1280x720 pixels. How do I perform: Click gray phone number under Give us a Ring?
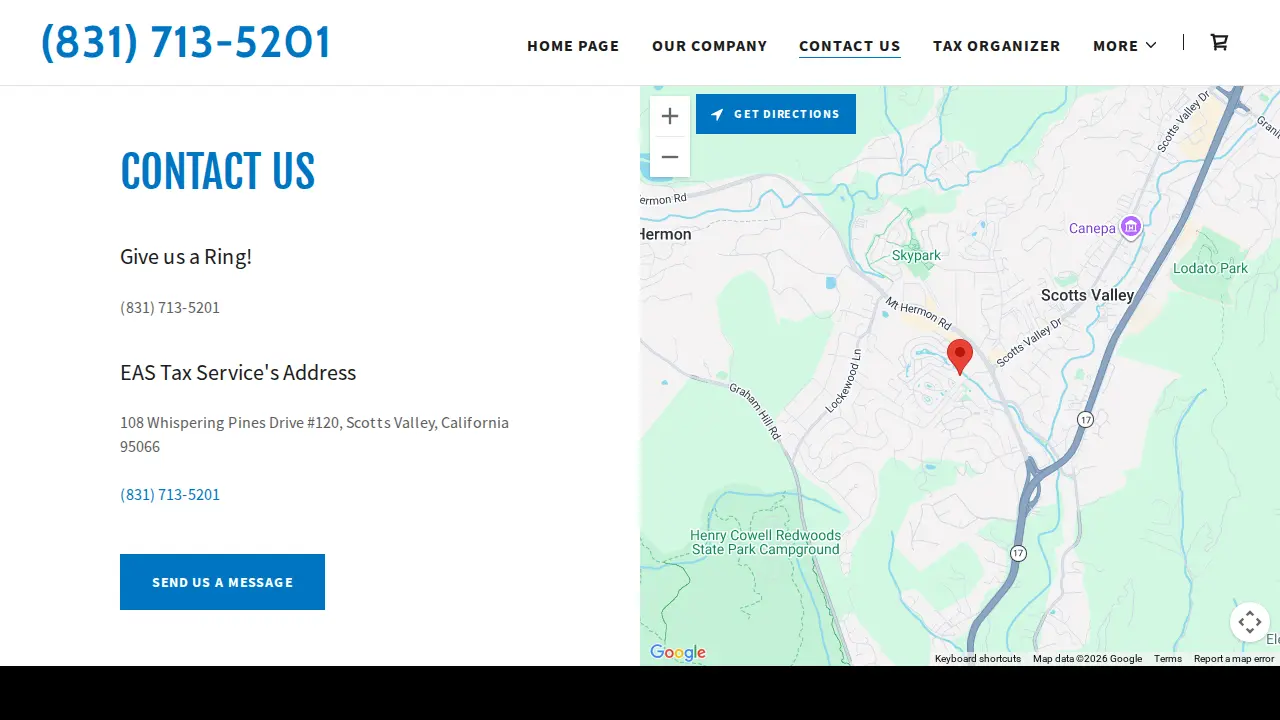point(170,307)
